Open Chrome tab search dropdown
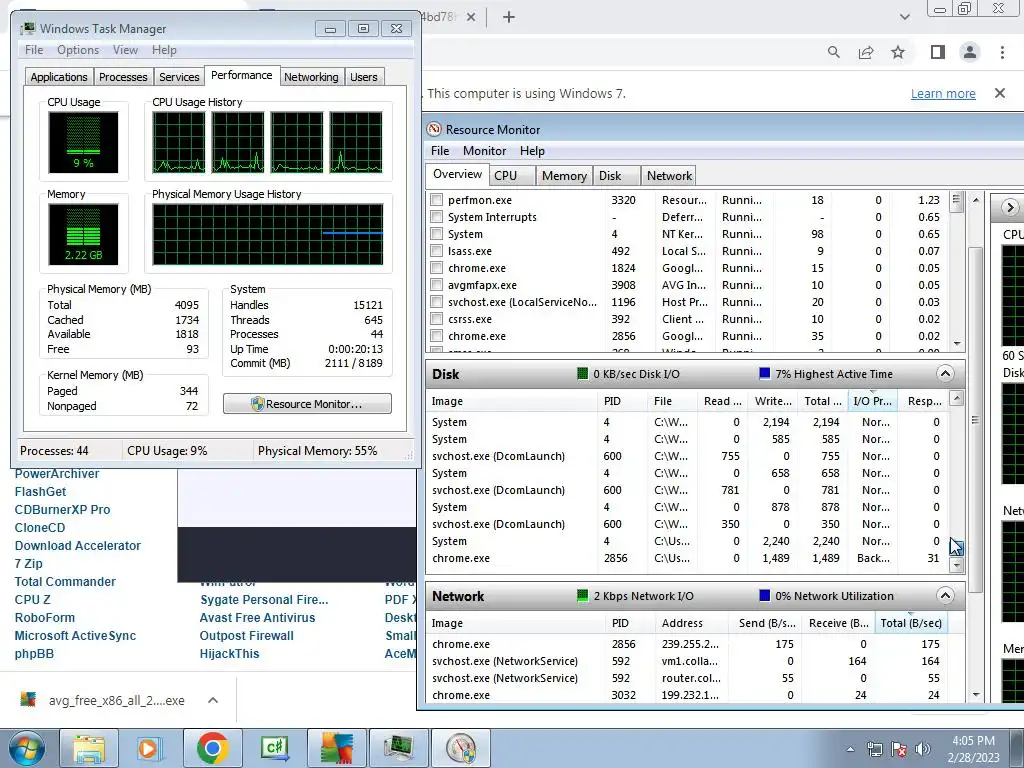 (904, 17)
